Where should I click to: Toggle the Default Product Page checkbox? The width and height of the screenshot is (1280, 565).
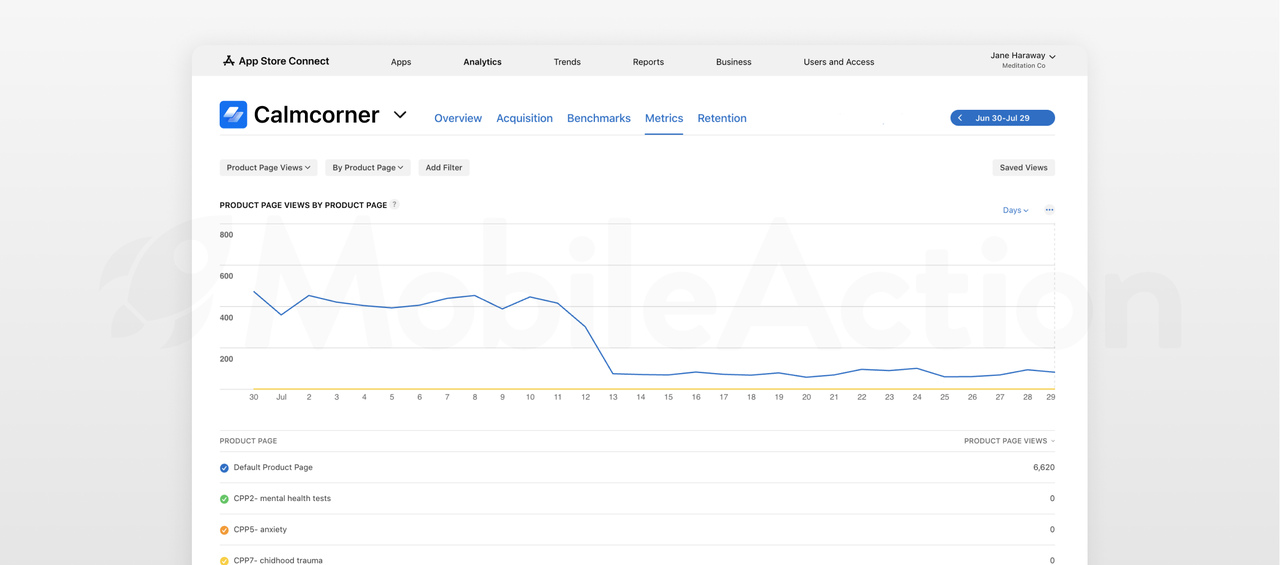(x=224, y=468)
